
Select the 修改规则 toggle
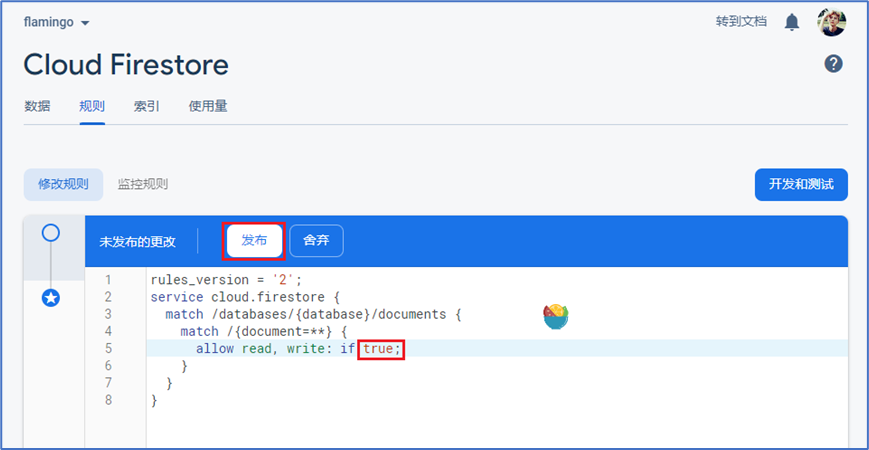coord(63,184)
